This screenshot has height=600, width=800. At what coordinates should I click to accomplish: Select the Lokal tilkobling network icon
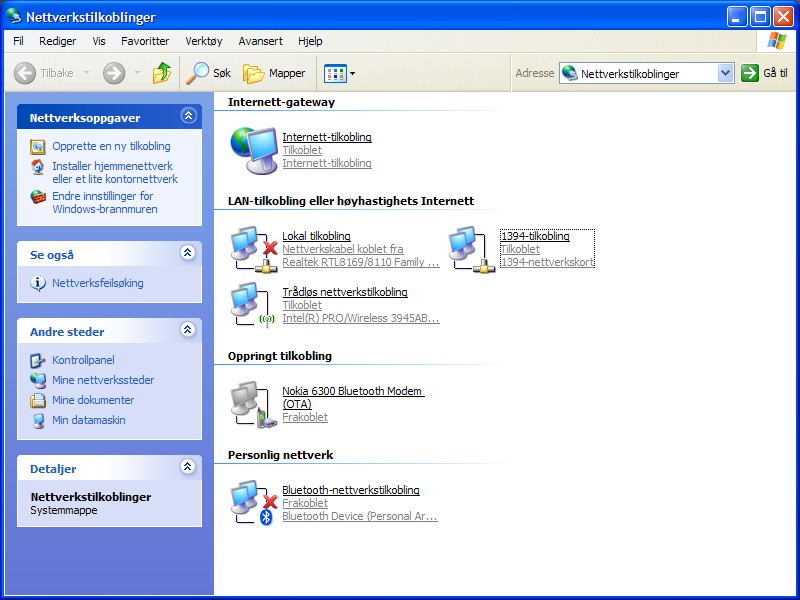click(x=254, y=249)
